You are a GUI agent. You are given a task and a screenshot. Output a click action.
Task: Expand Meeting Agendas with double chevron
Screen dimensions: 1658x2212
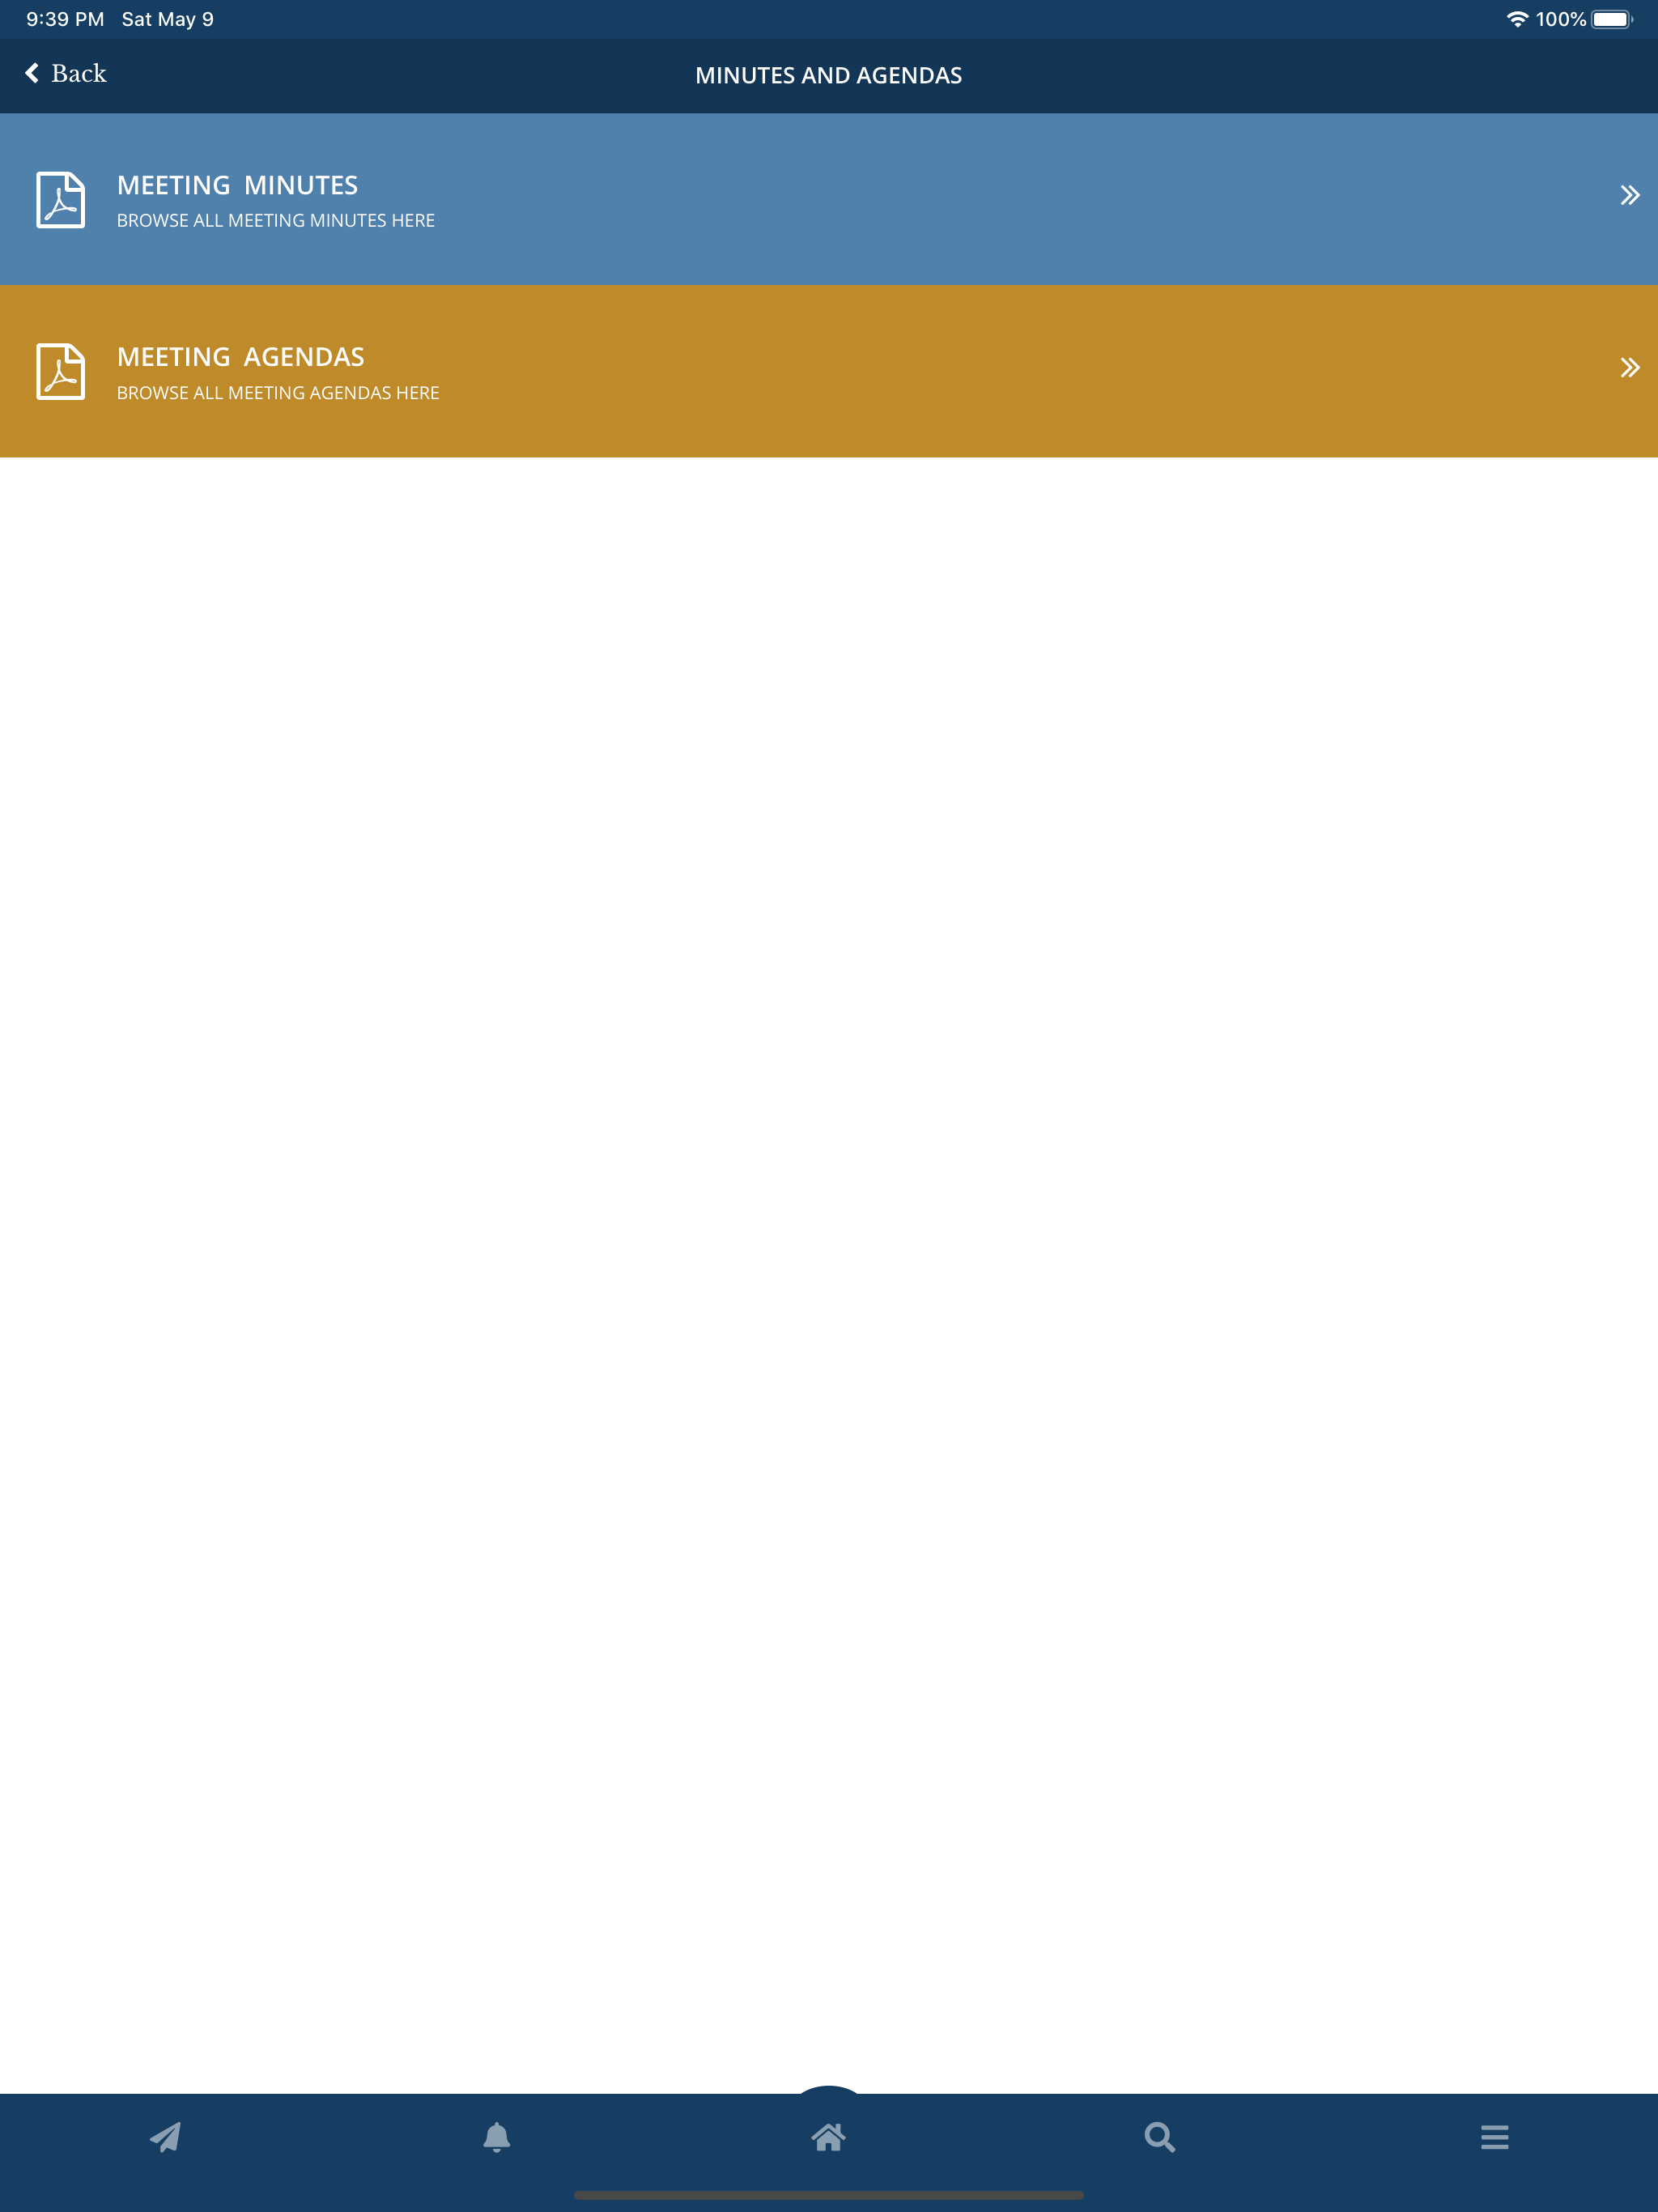click(1629, 368)
